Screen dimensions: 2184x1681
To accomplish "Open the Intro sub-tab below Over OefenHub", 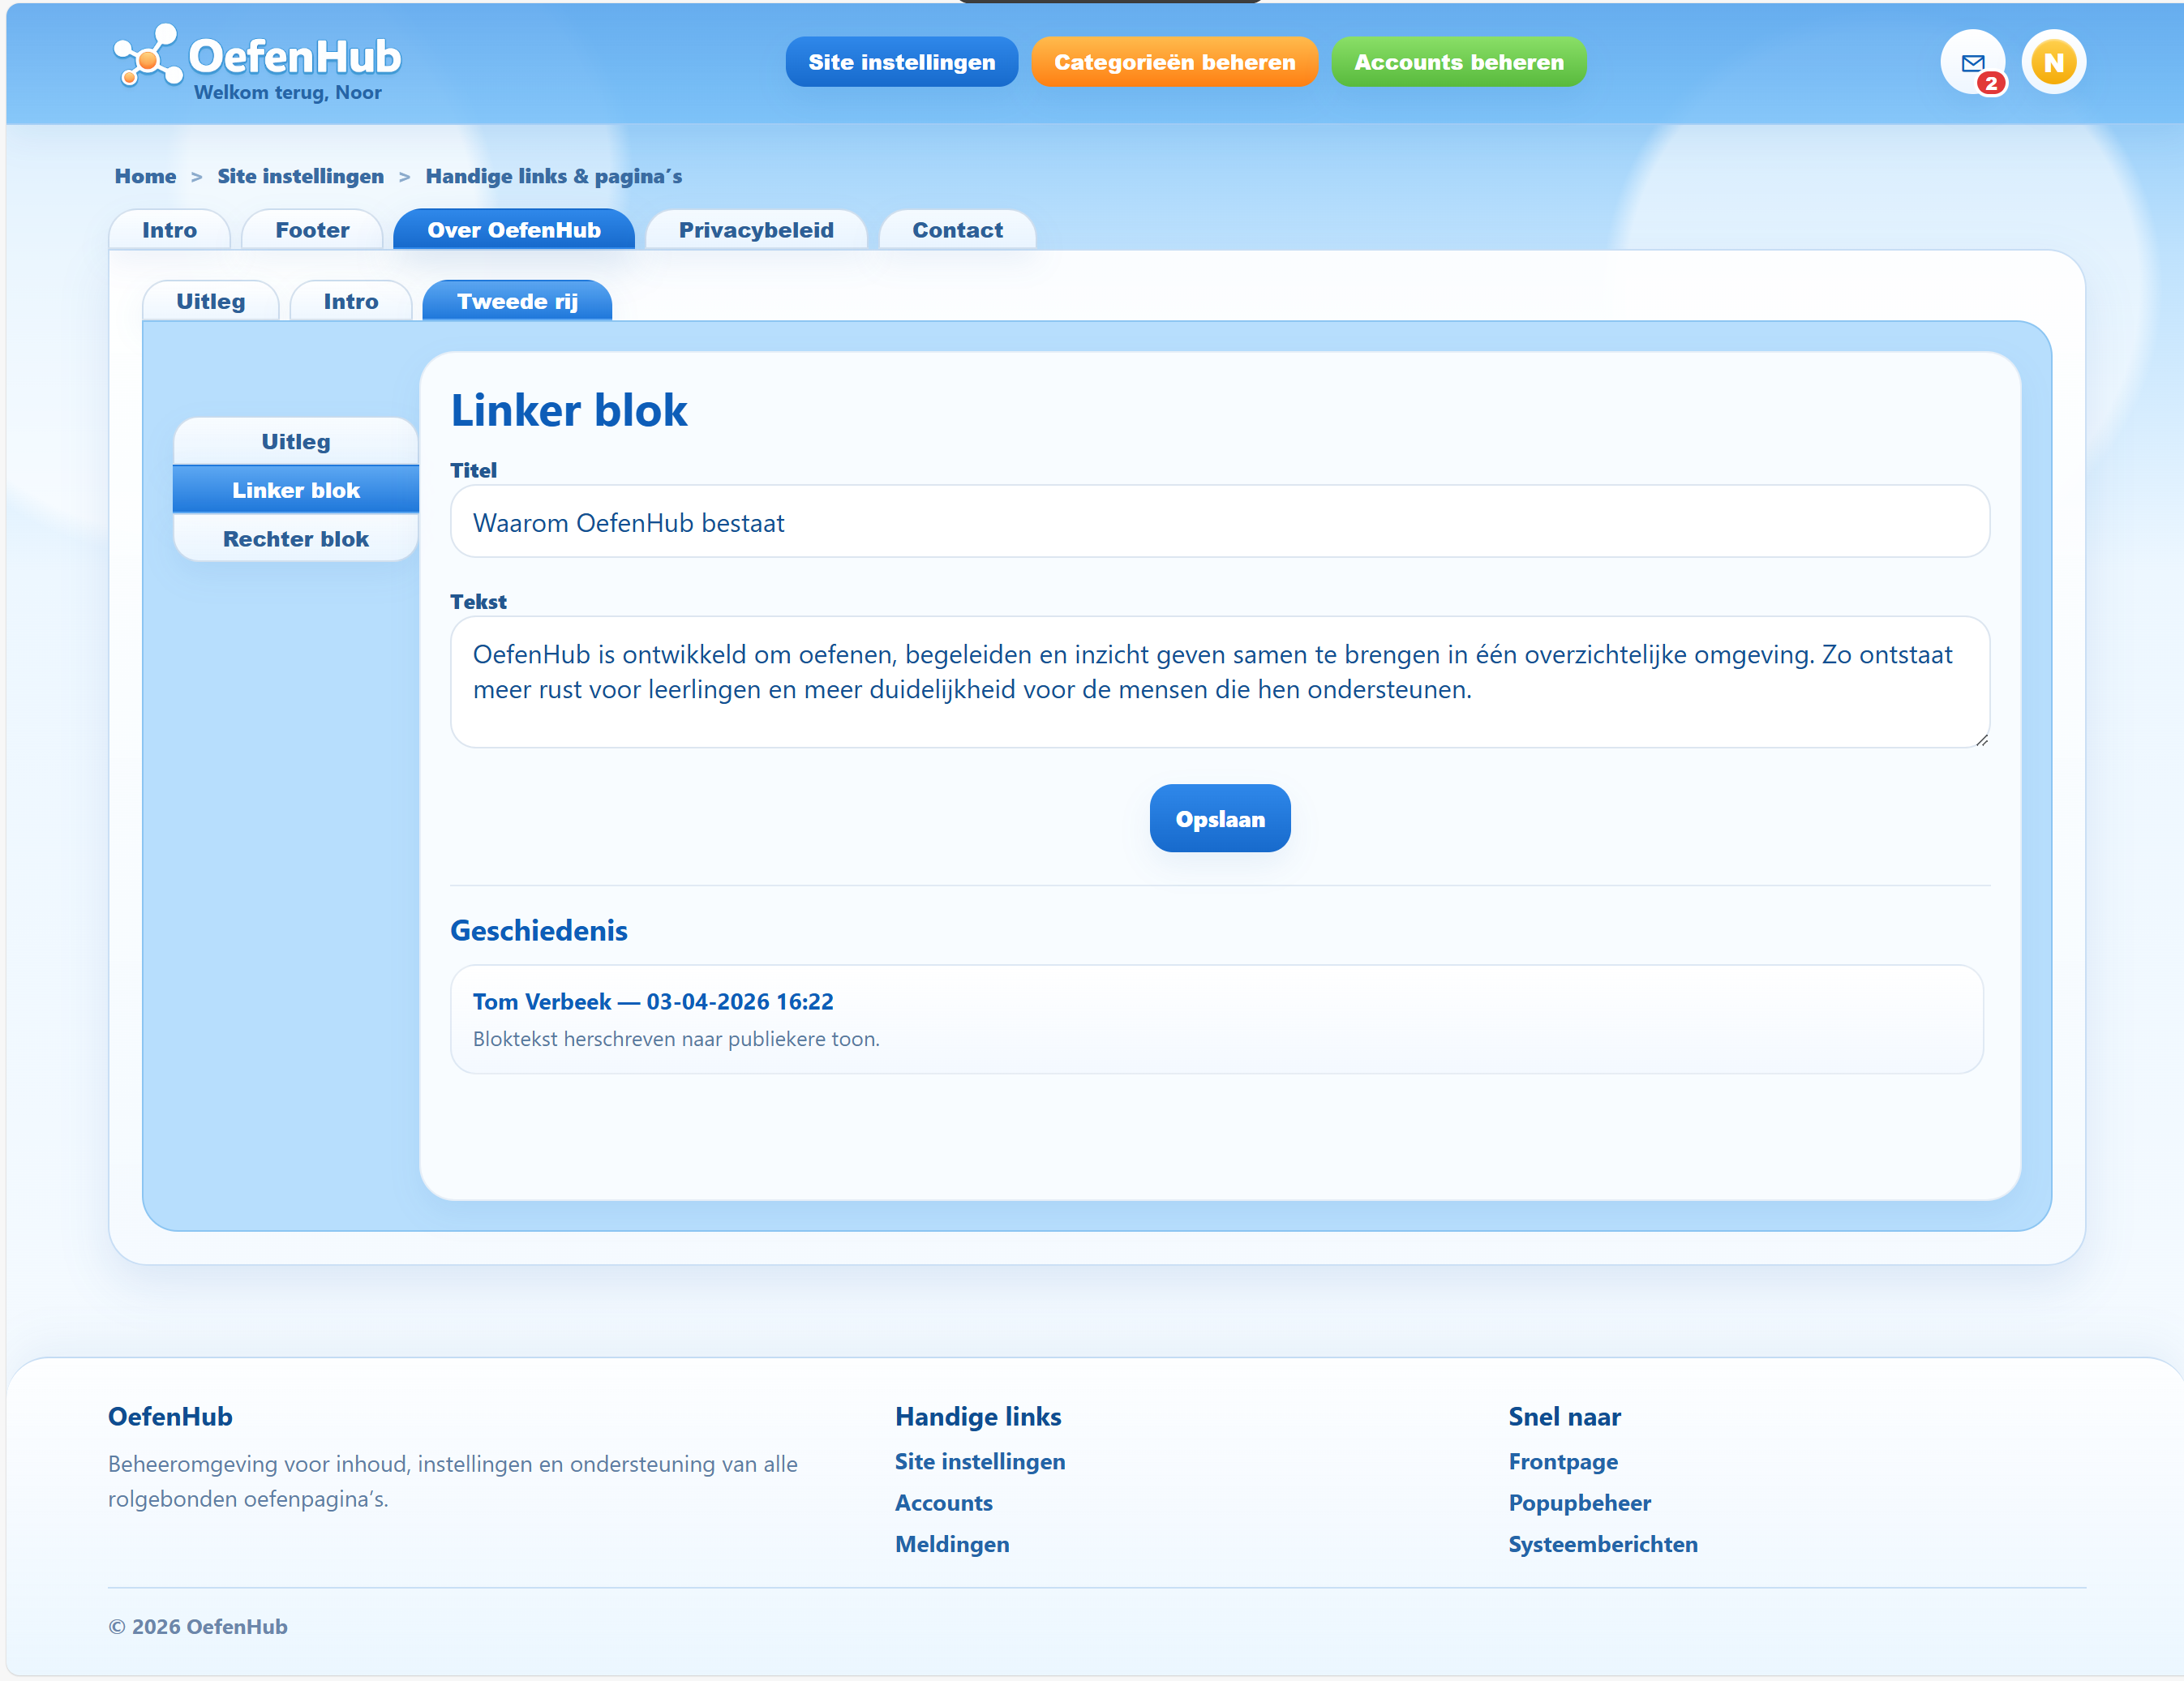I will [351, 301].
